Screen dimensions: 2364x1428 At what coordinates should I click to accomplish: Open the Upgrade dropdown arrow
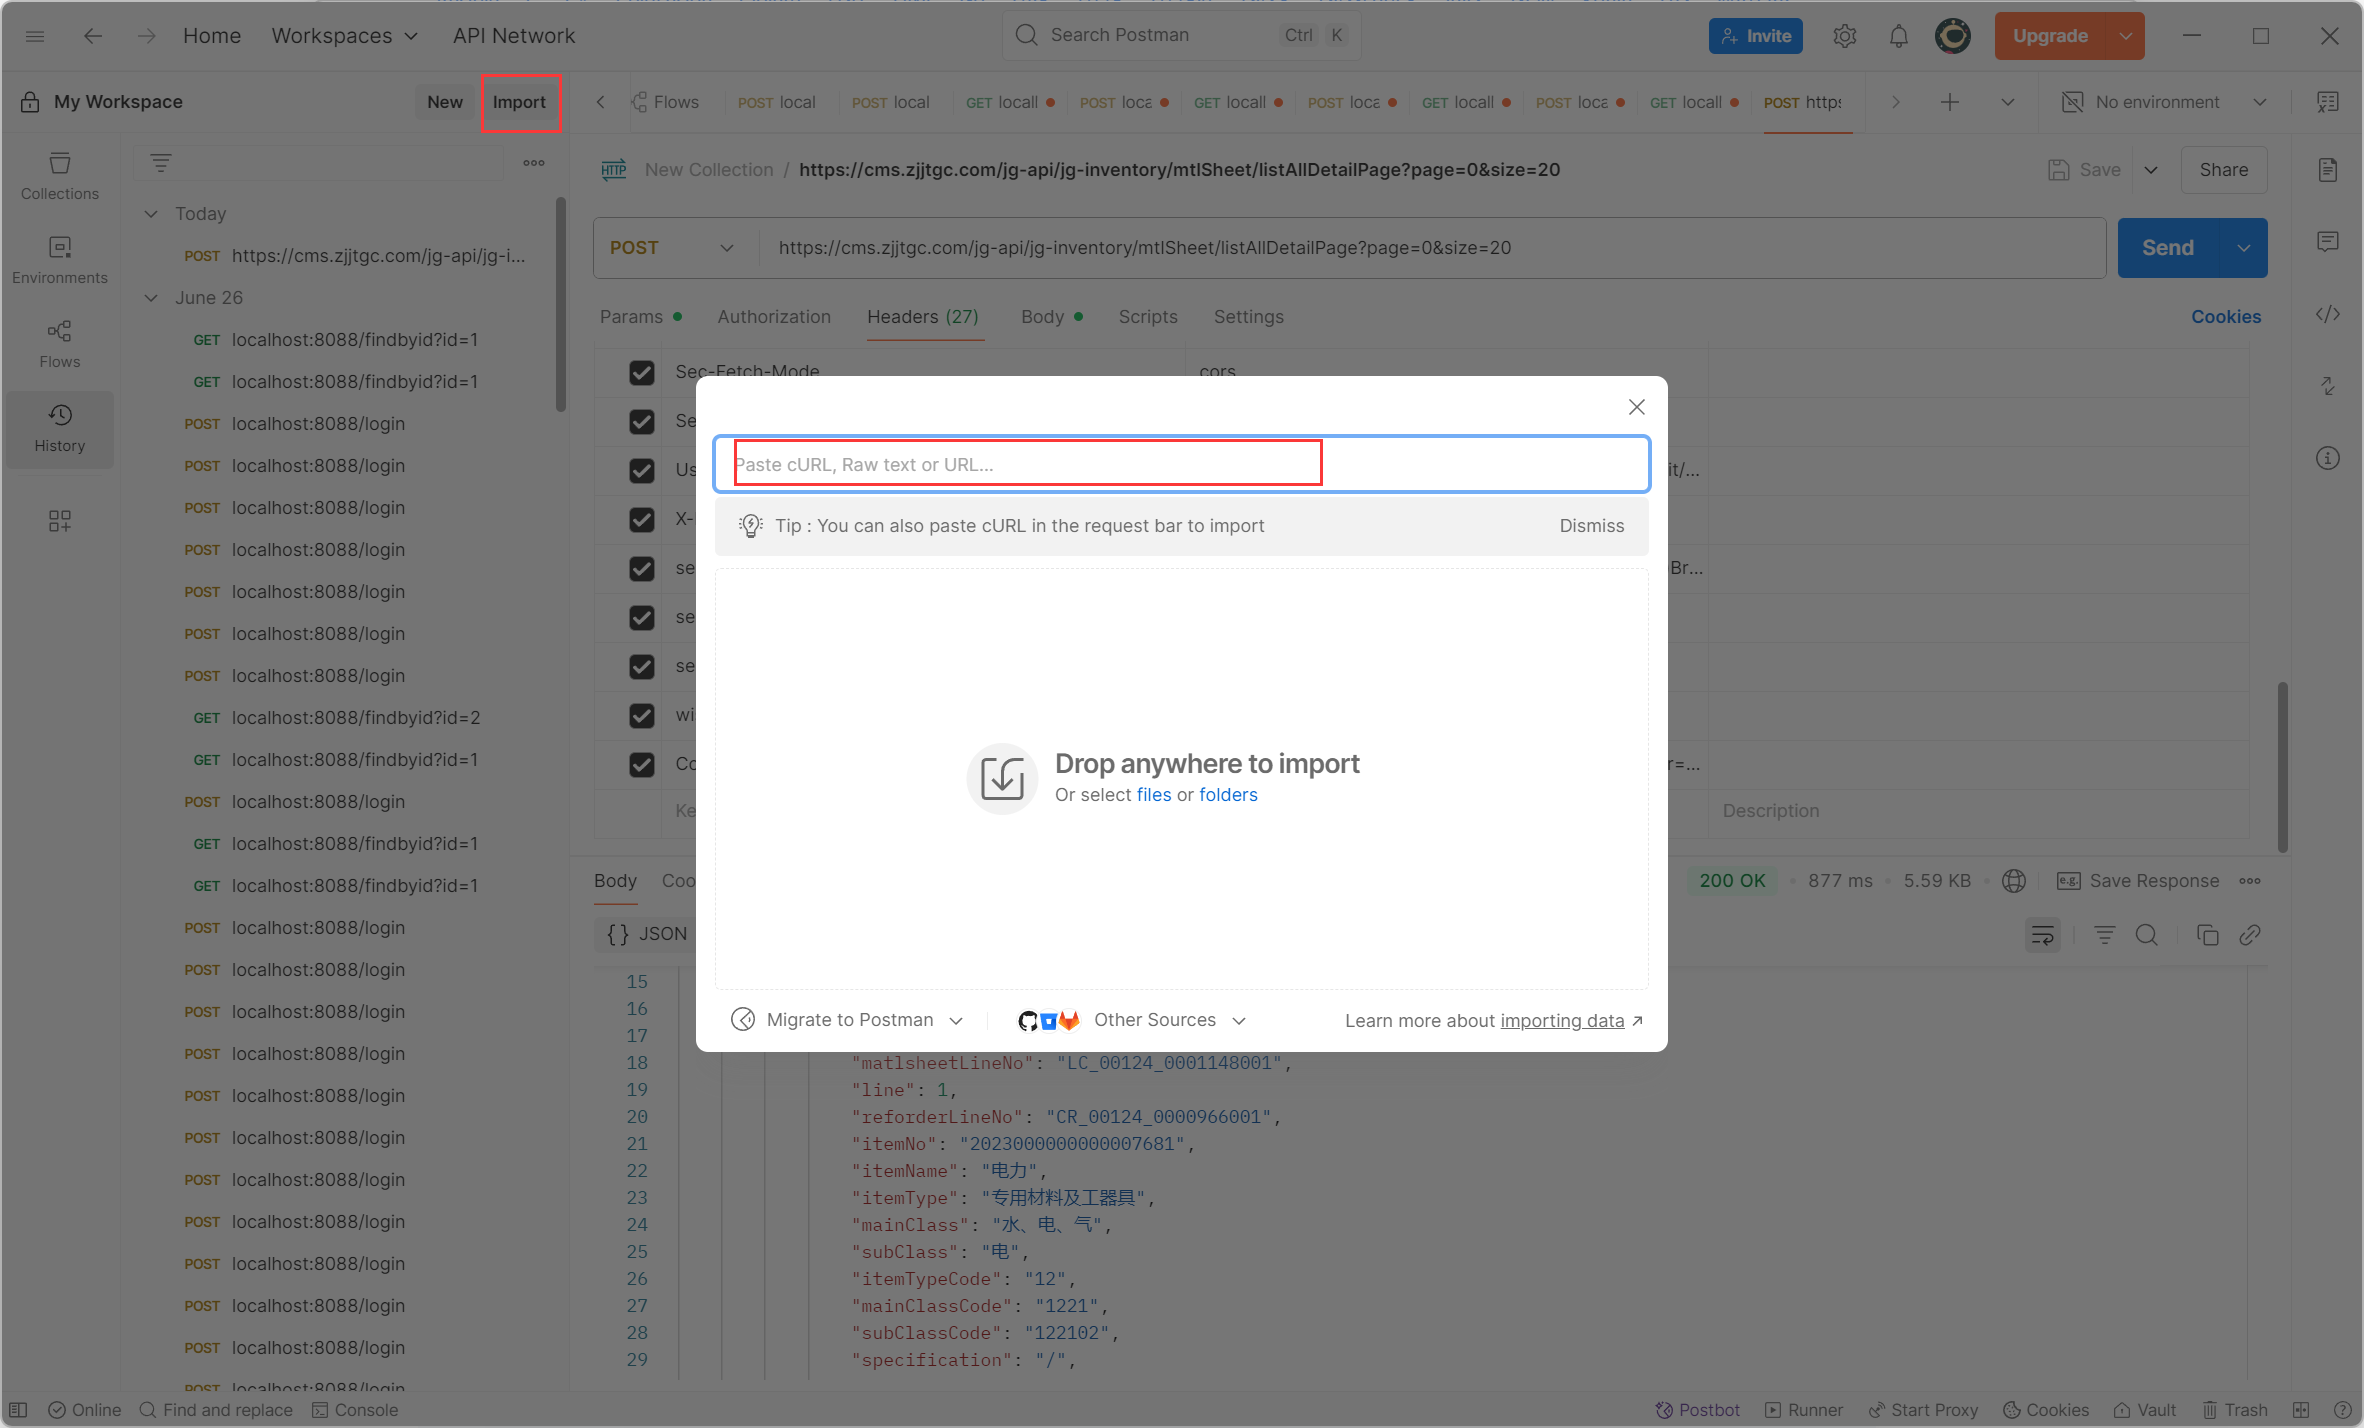point(2126,36)
